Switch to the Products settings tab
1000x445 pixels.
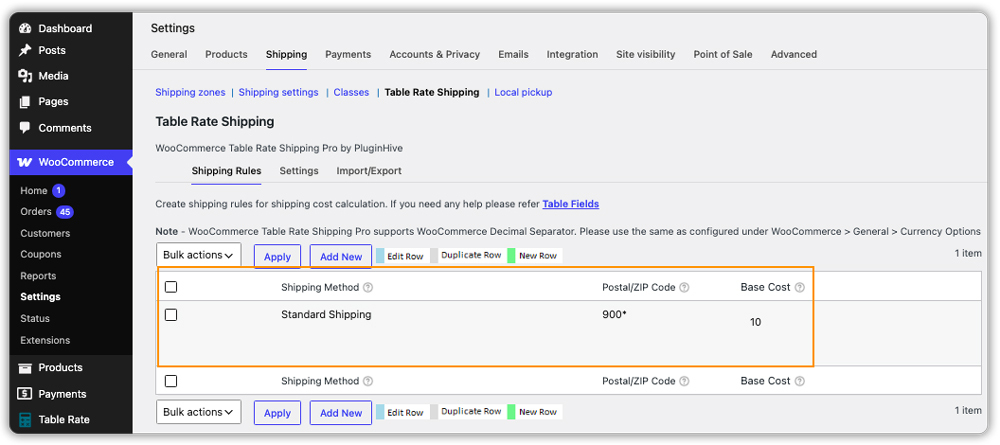[x=226, y=54]
